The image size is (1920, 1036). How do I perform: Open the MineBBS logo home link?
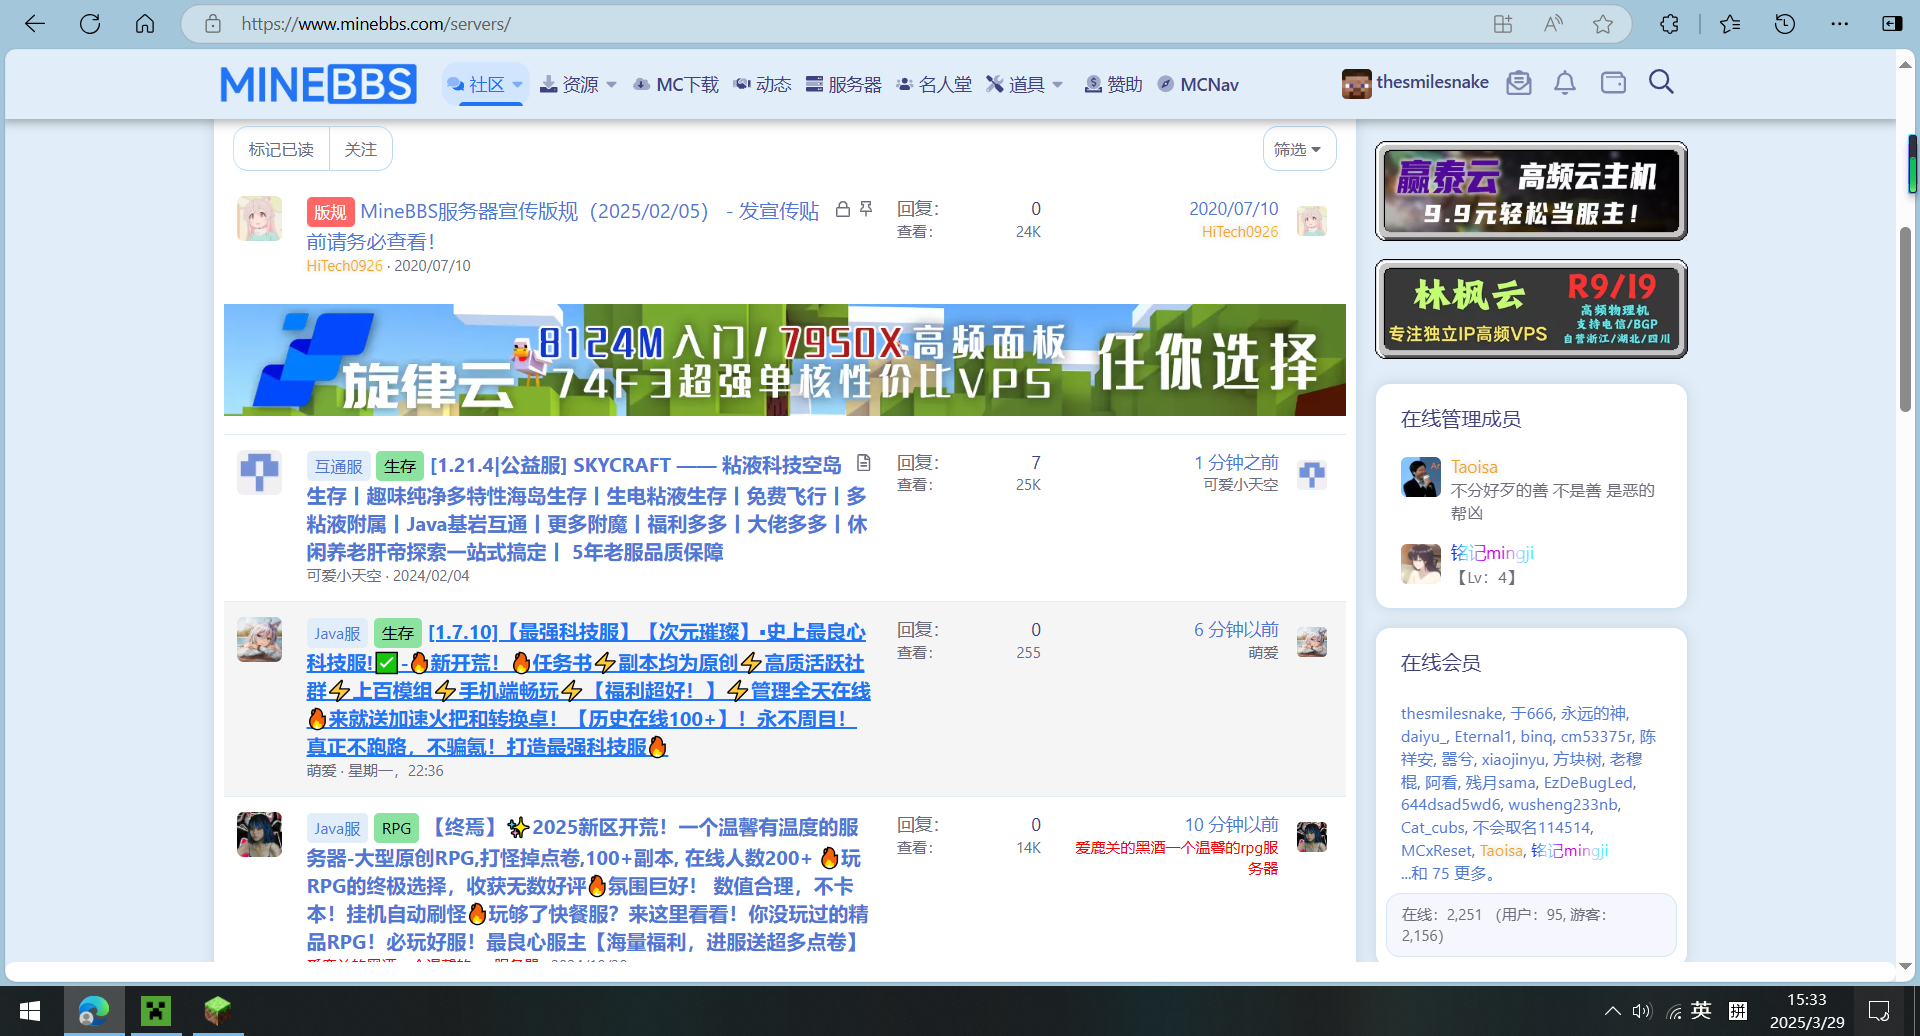click(318, 84)
